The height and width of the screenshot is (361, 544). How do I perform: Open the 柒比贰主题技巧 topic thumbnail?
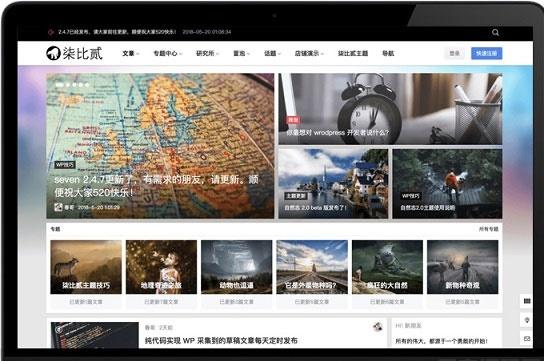86,267
